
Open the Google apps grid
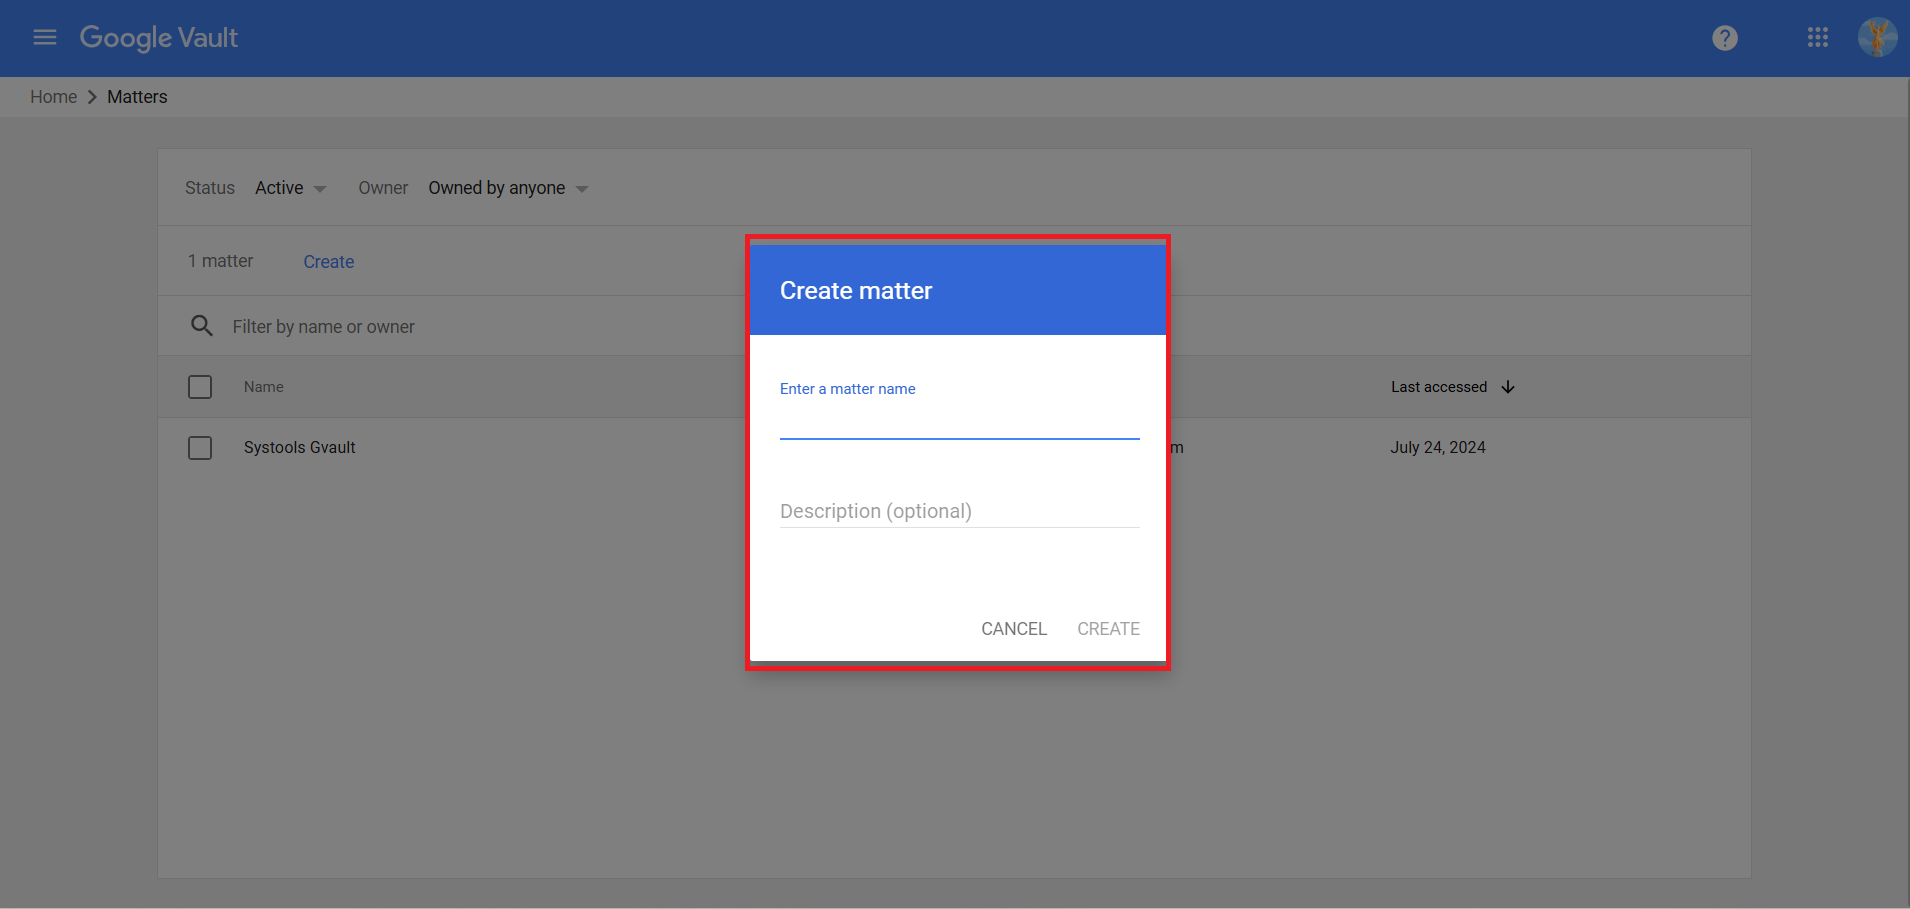(1818, 38)
